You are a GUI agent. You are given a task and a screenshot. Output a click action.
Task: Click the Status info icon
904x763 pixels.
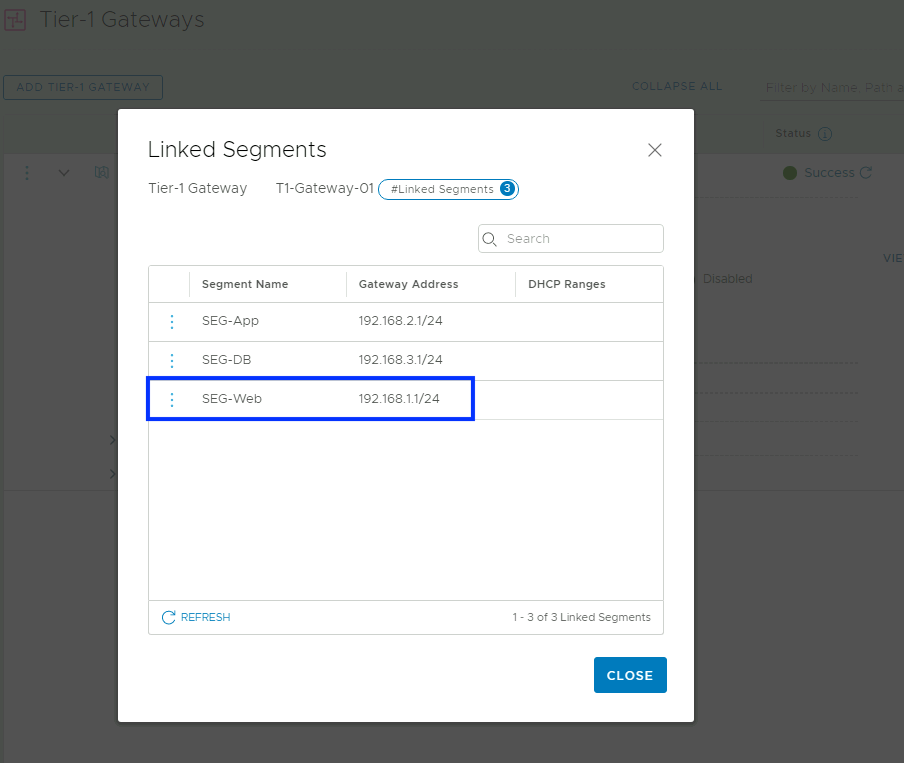pyautogui.click(x=825, y=134)
